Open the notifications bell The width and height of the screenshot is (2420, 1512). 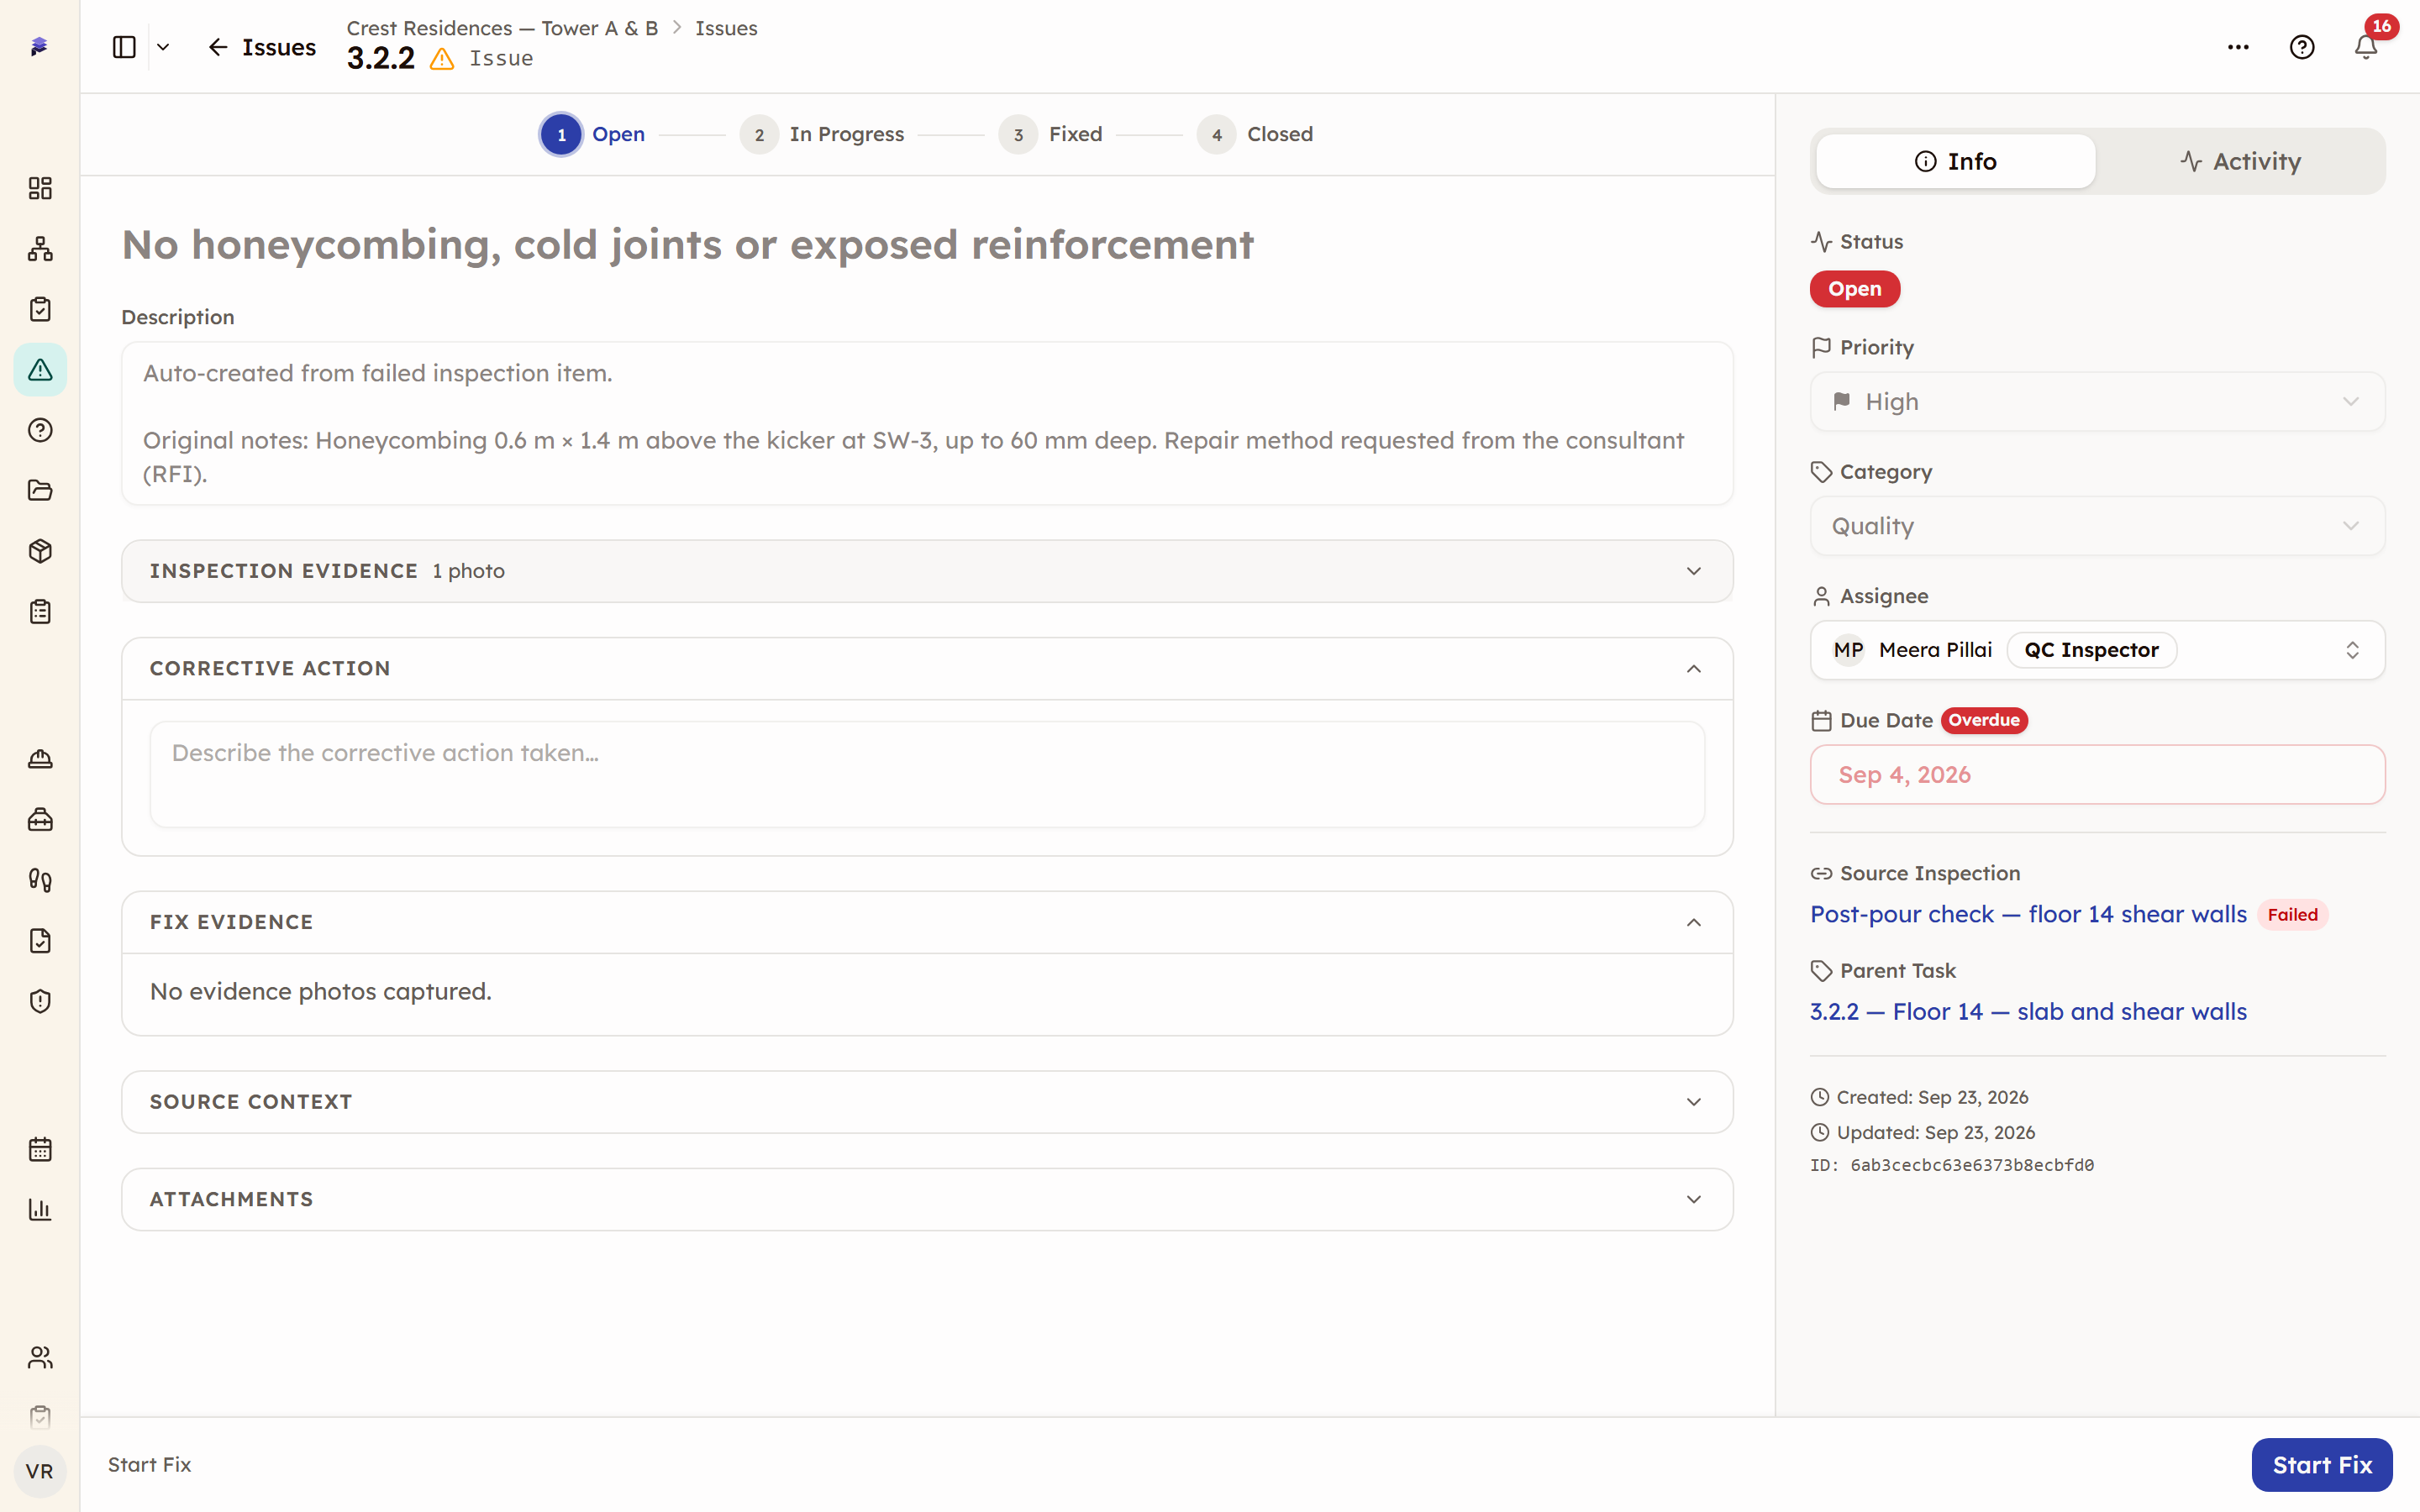pyautogui.click(x=2365, y=47)
